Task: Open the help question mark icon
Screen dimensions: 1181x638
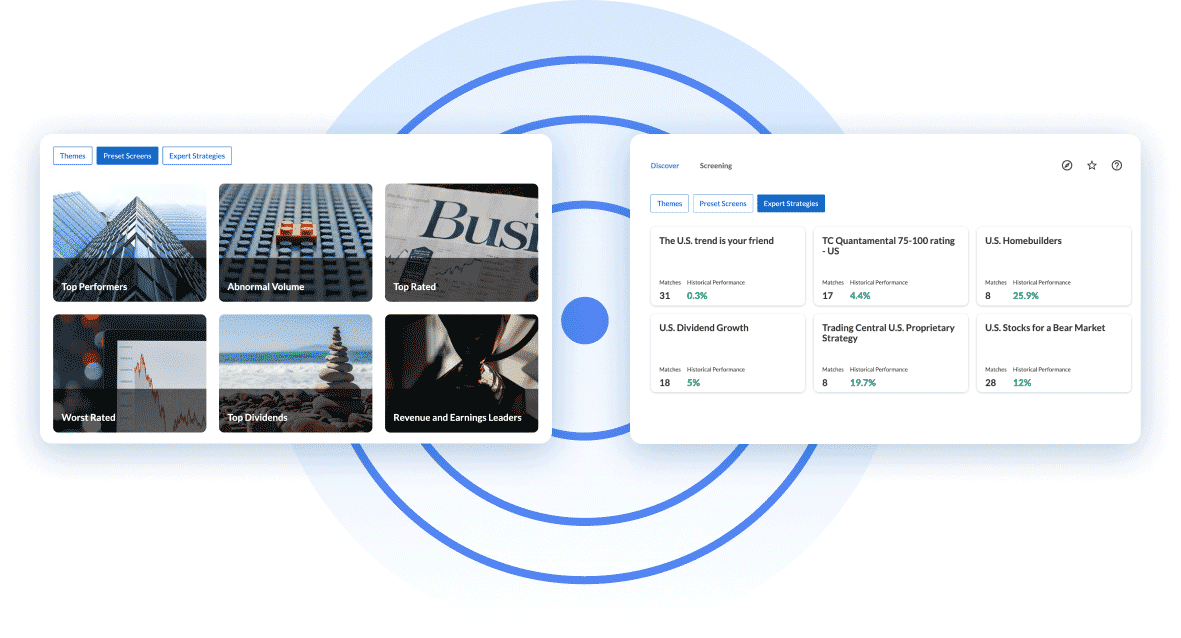Action: pos(1117,165)
